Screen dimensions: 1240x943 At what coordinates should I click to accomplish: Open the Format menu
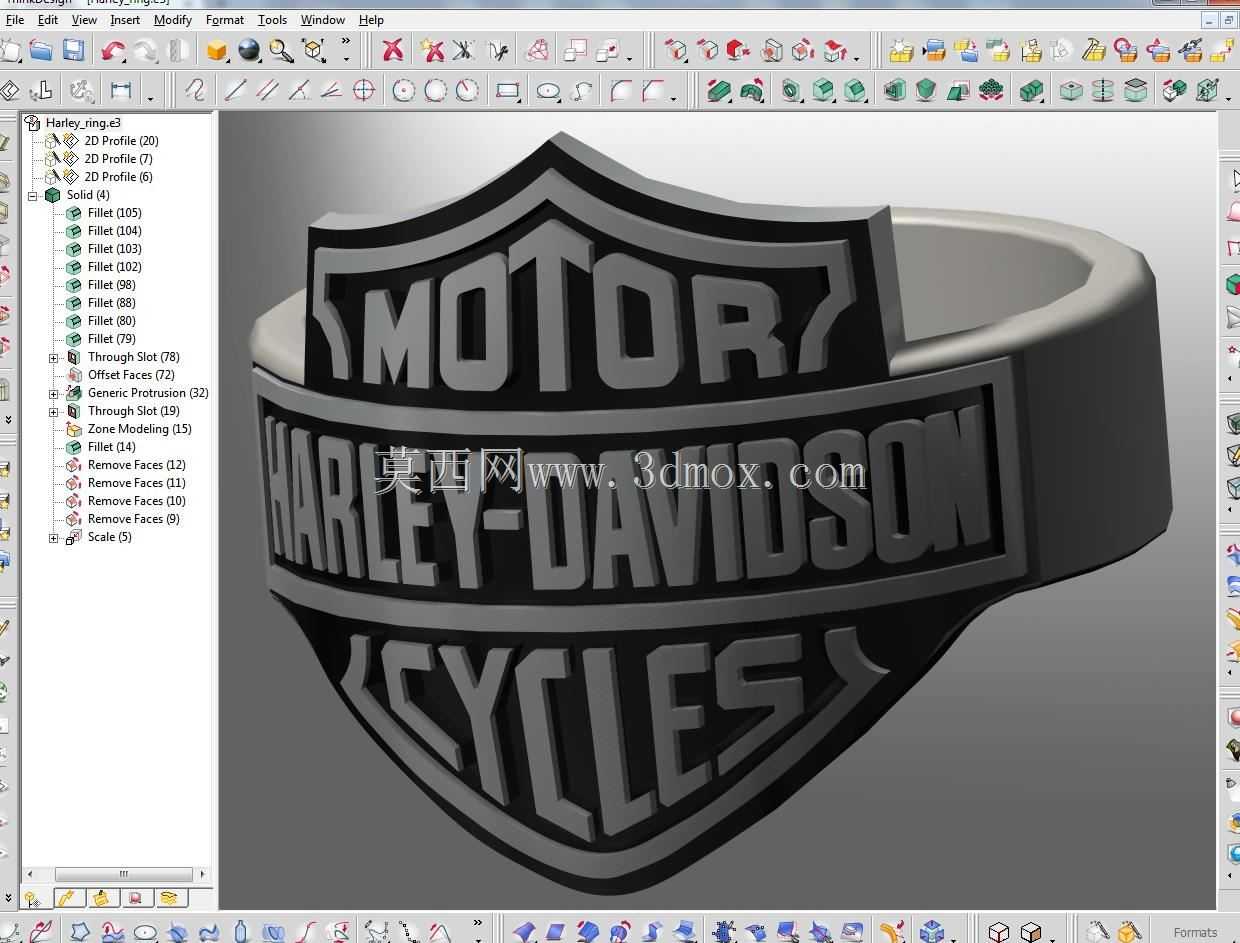225,19
